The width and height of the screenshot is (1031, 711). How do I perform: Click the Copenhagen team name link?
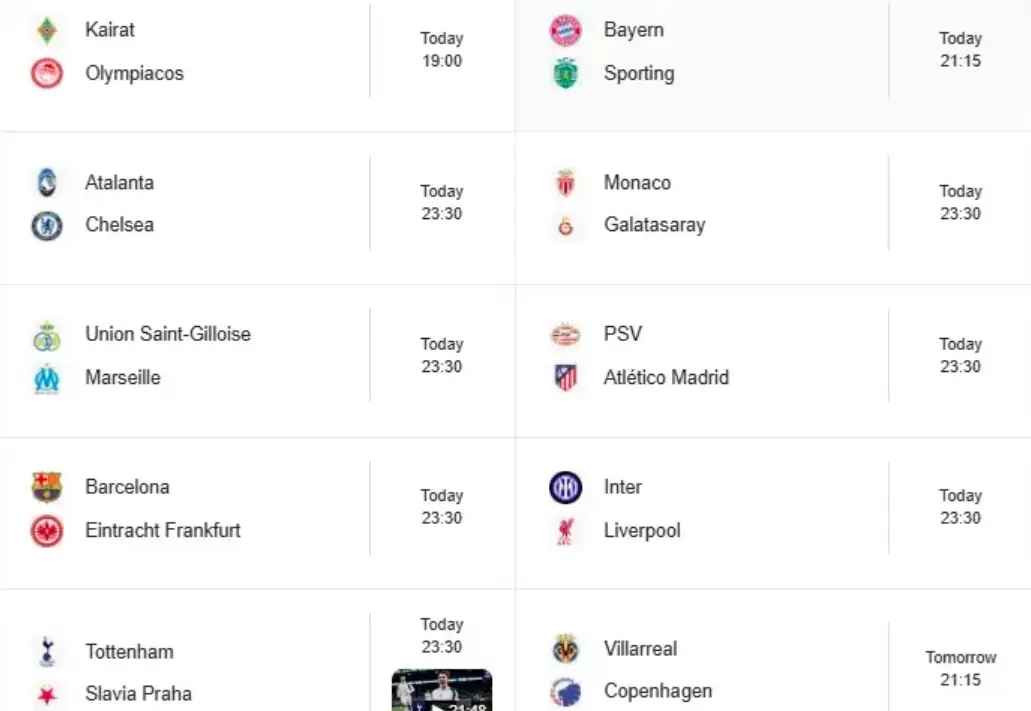point(658,691)
